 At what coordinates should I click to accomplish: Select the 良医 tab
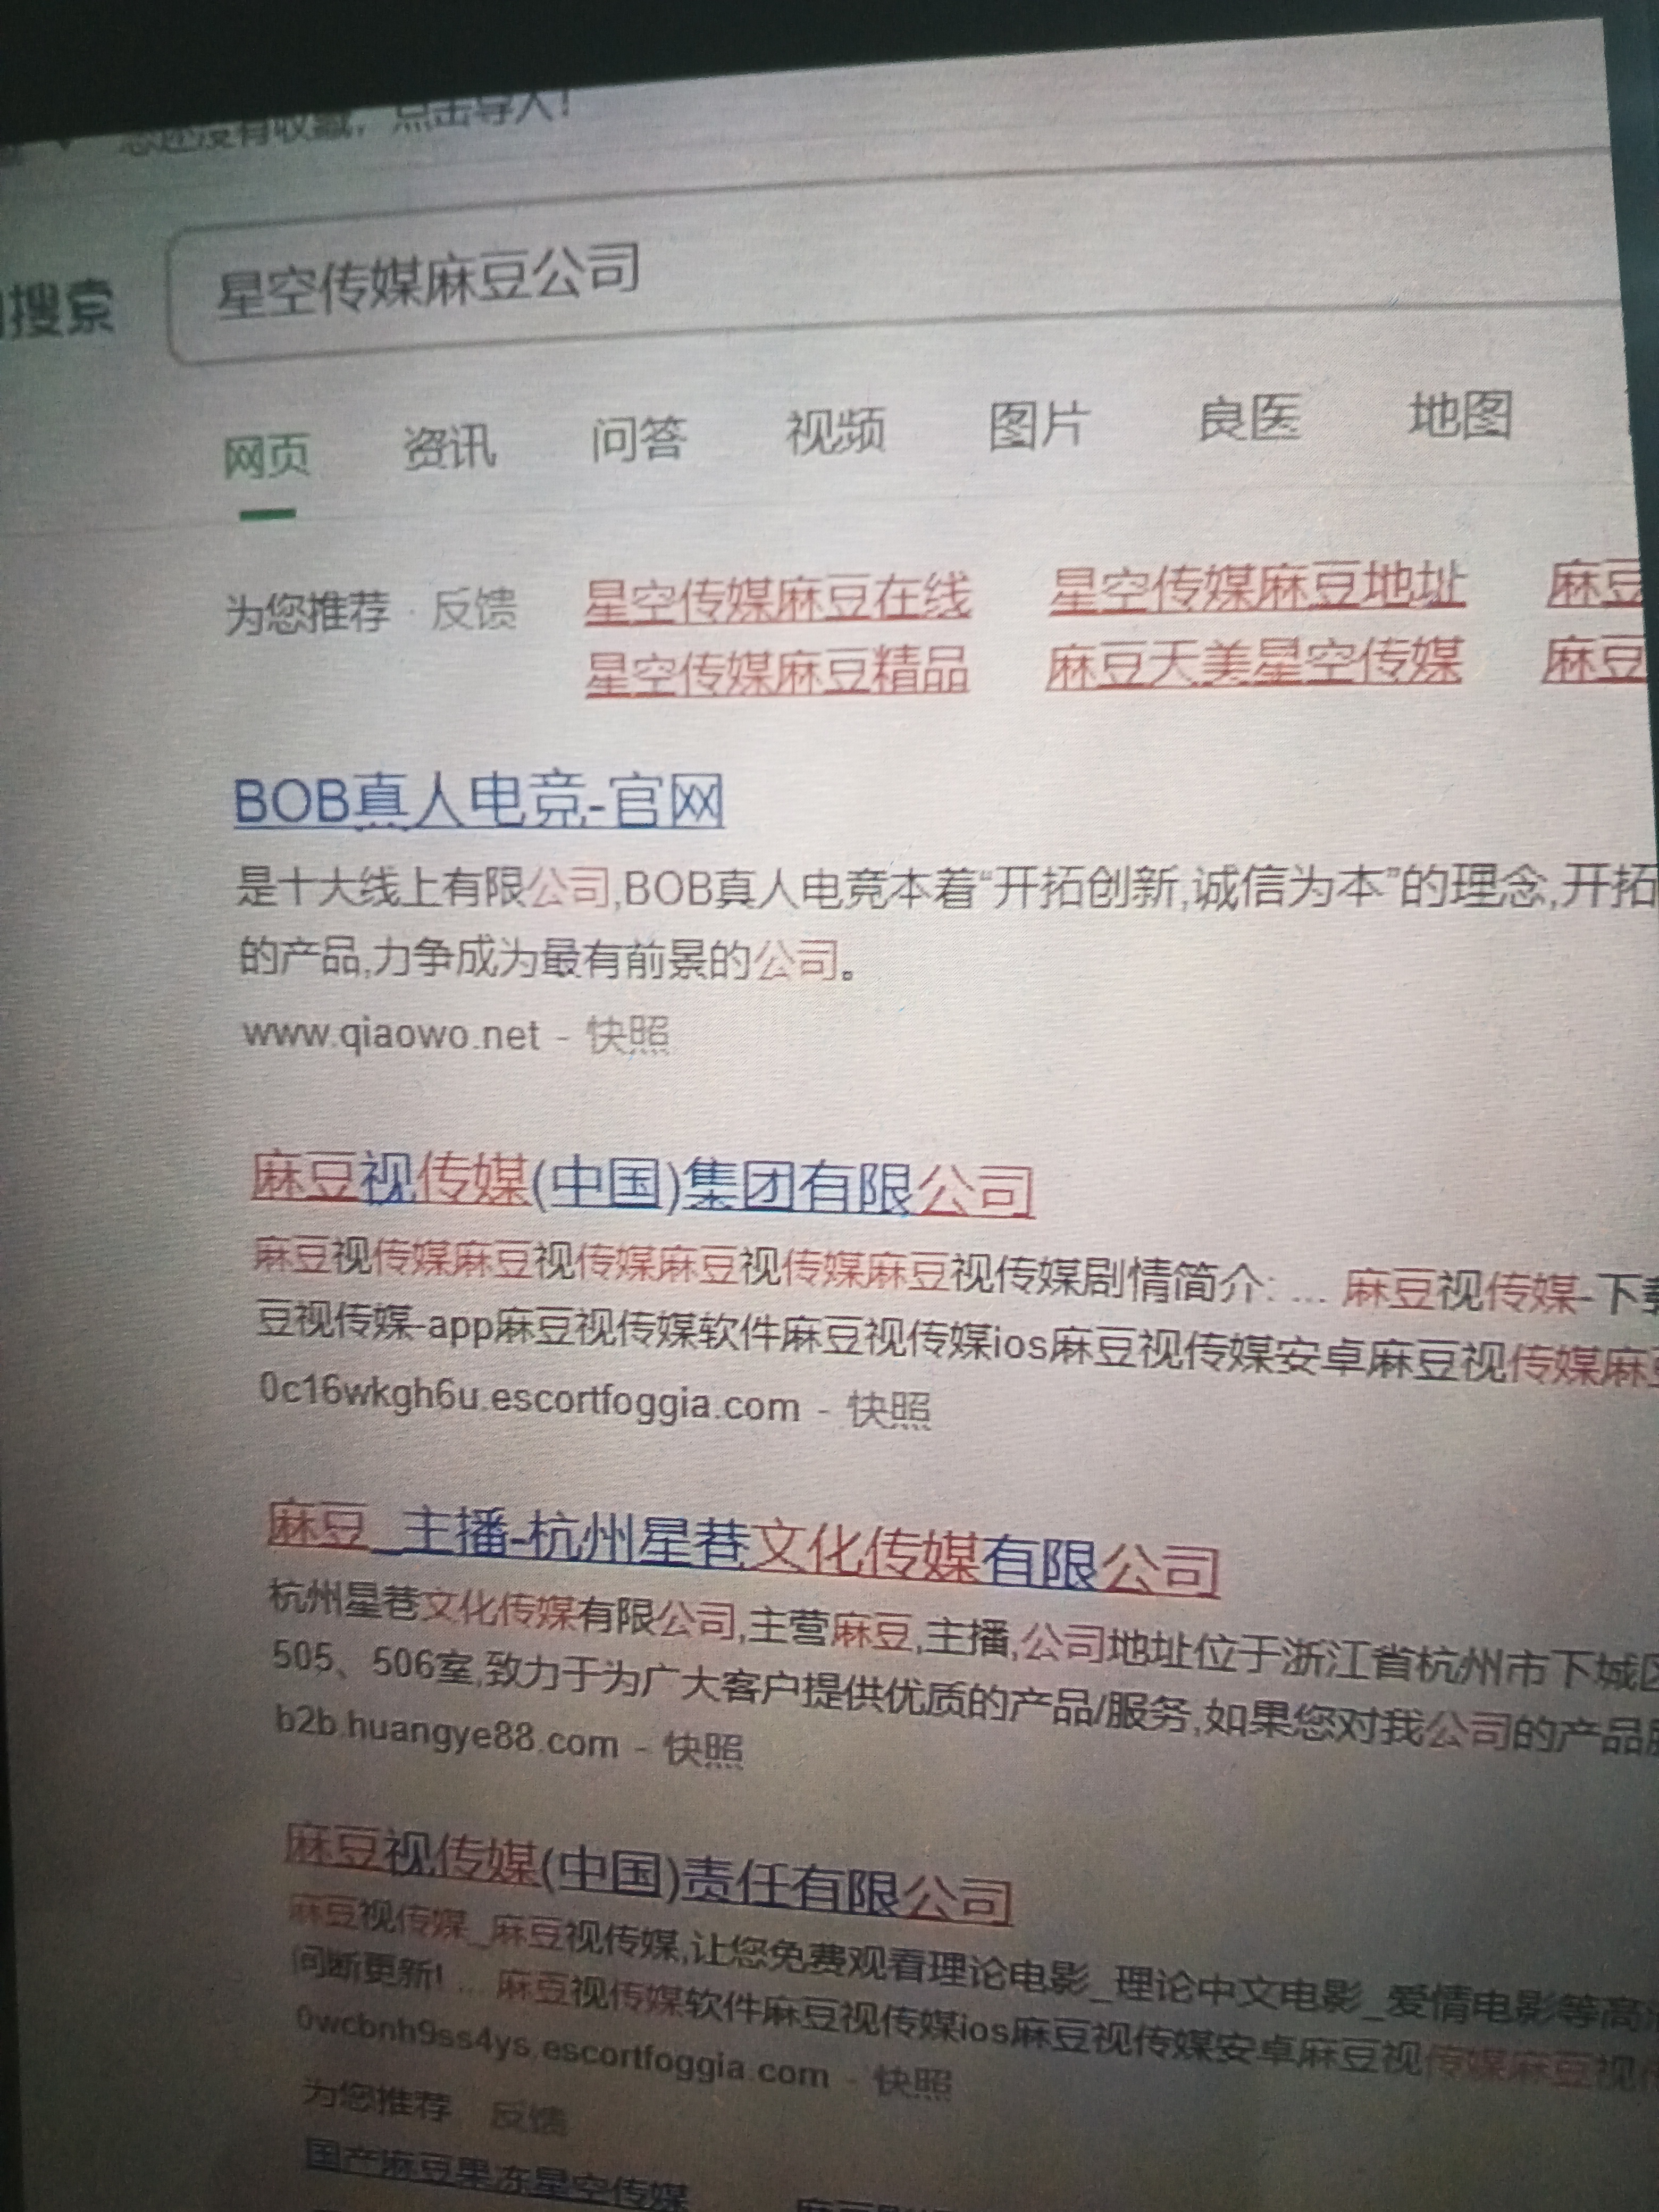[1250, 417]
